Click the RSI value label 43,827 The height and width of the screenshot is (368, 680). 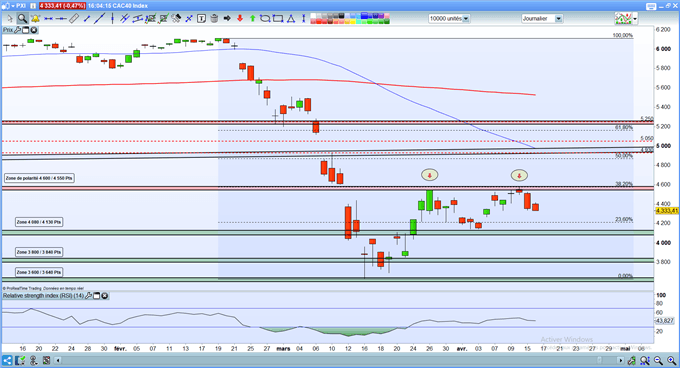664,321
